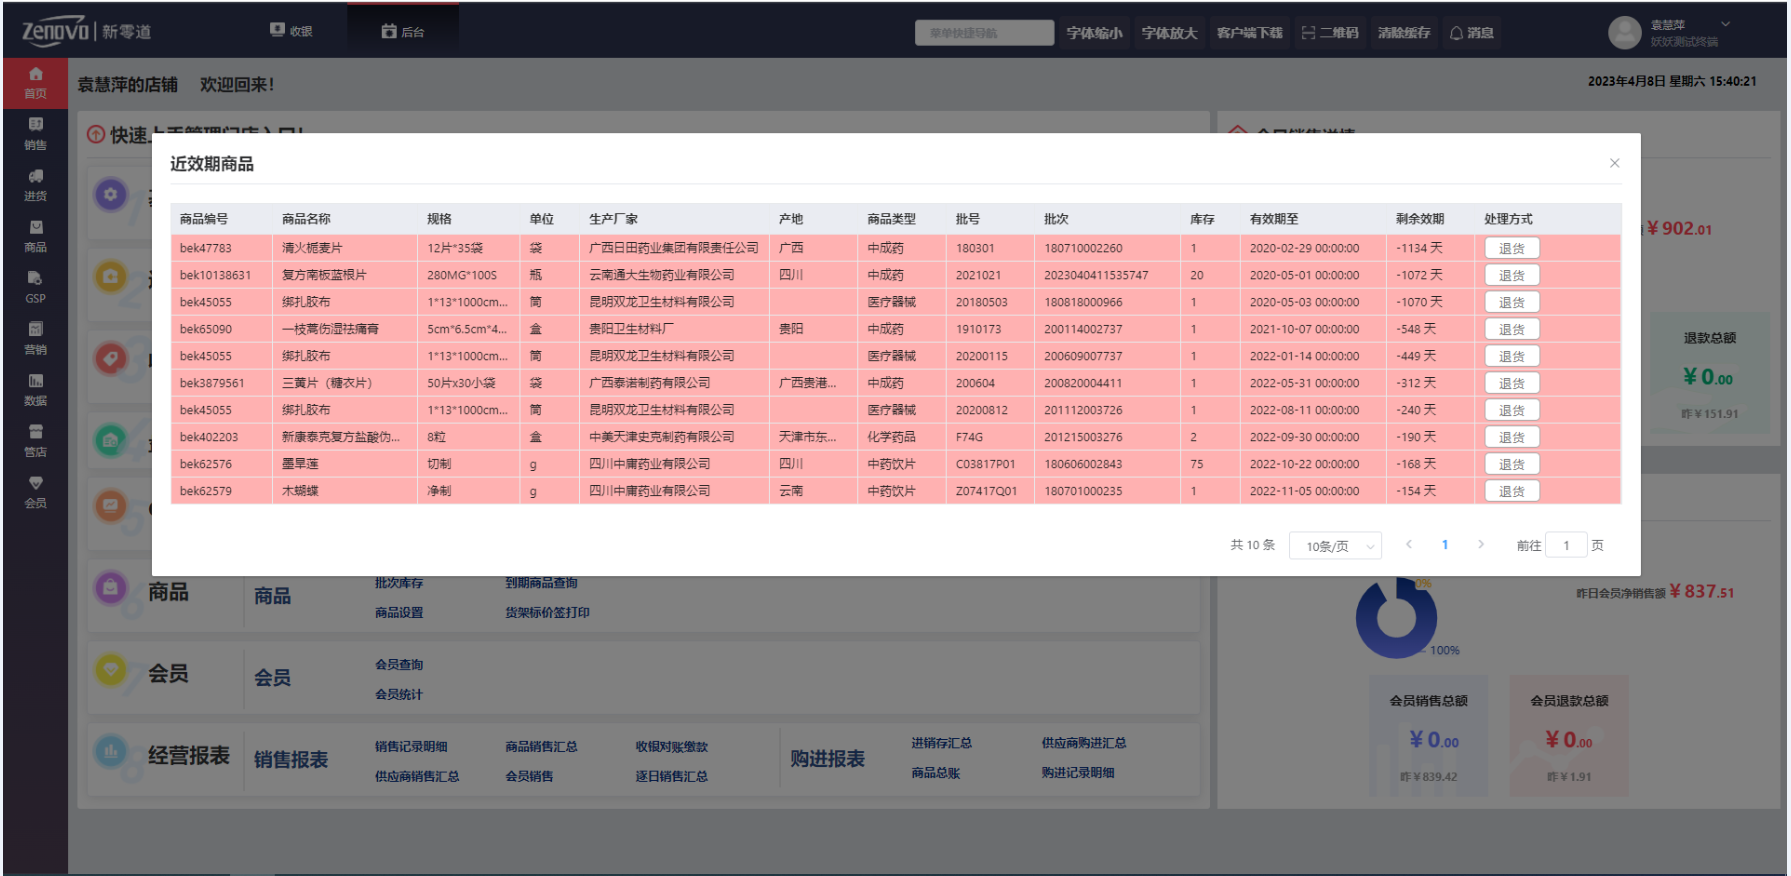Open the user account dropdown arrow
This screenshot has width=1791, height=876.
pos(1725,24)
